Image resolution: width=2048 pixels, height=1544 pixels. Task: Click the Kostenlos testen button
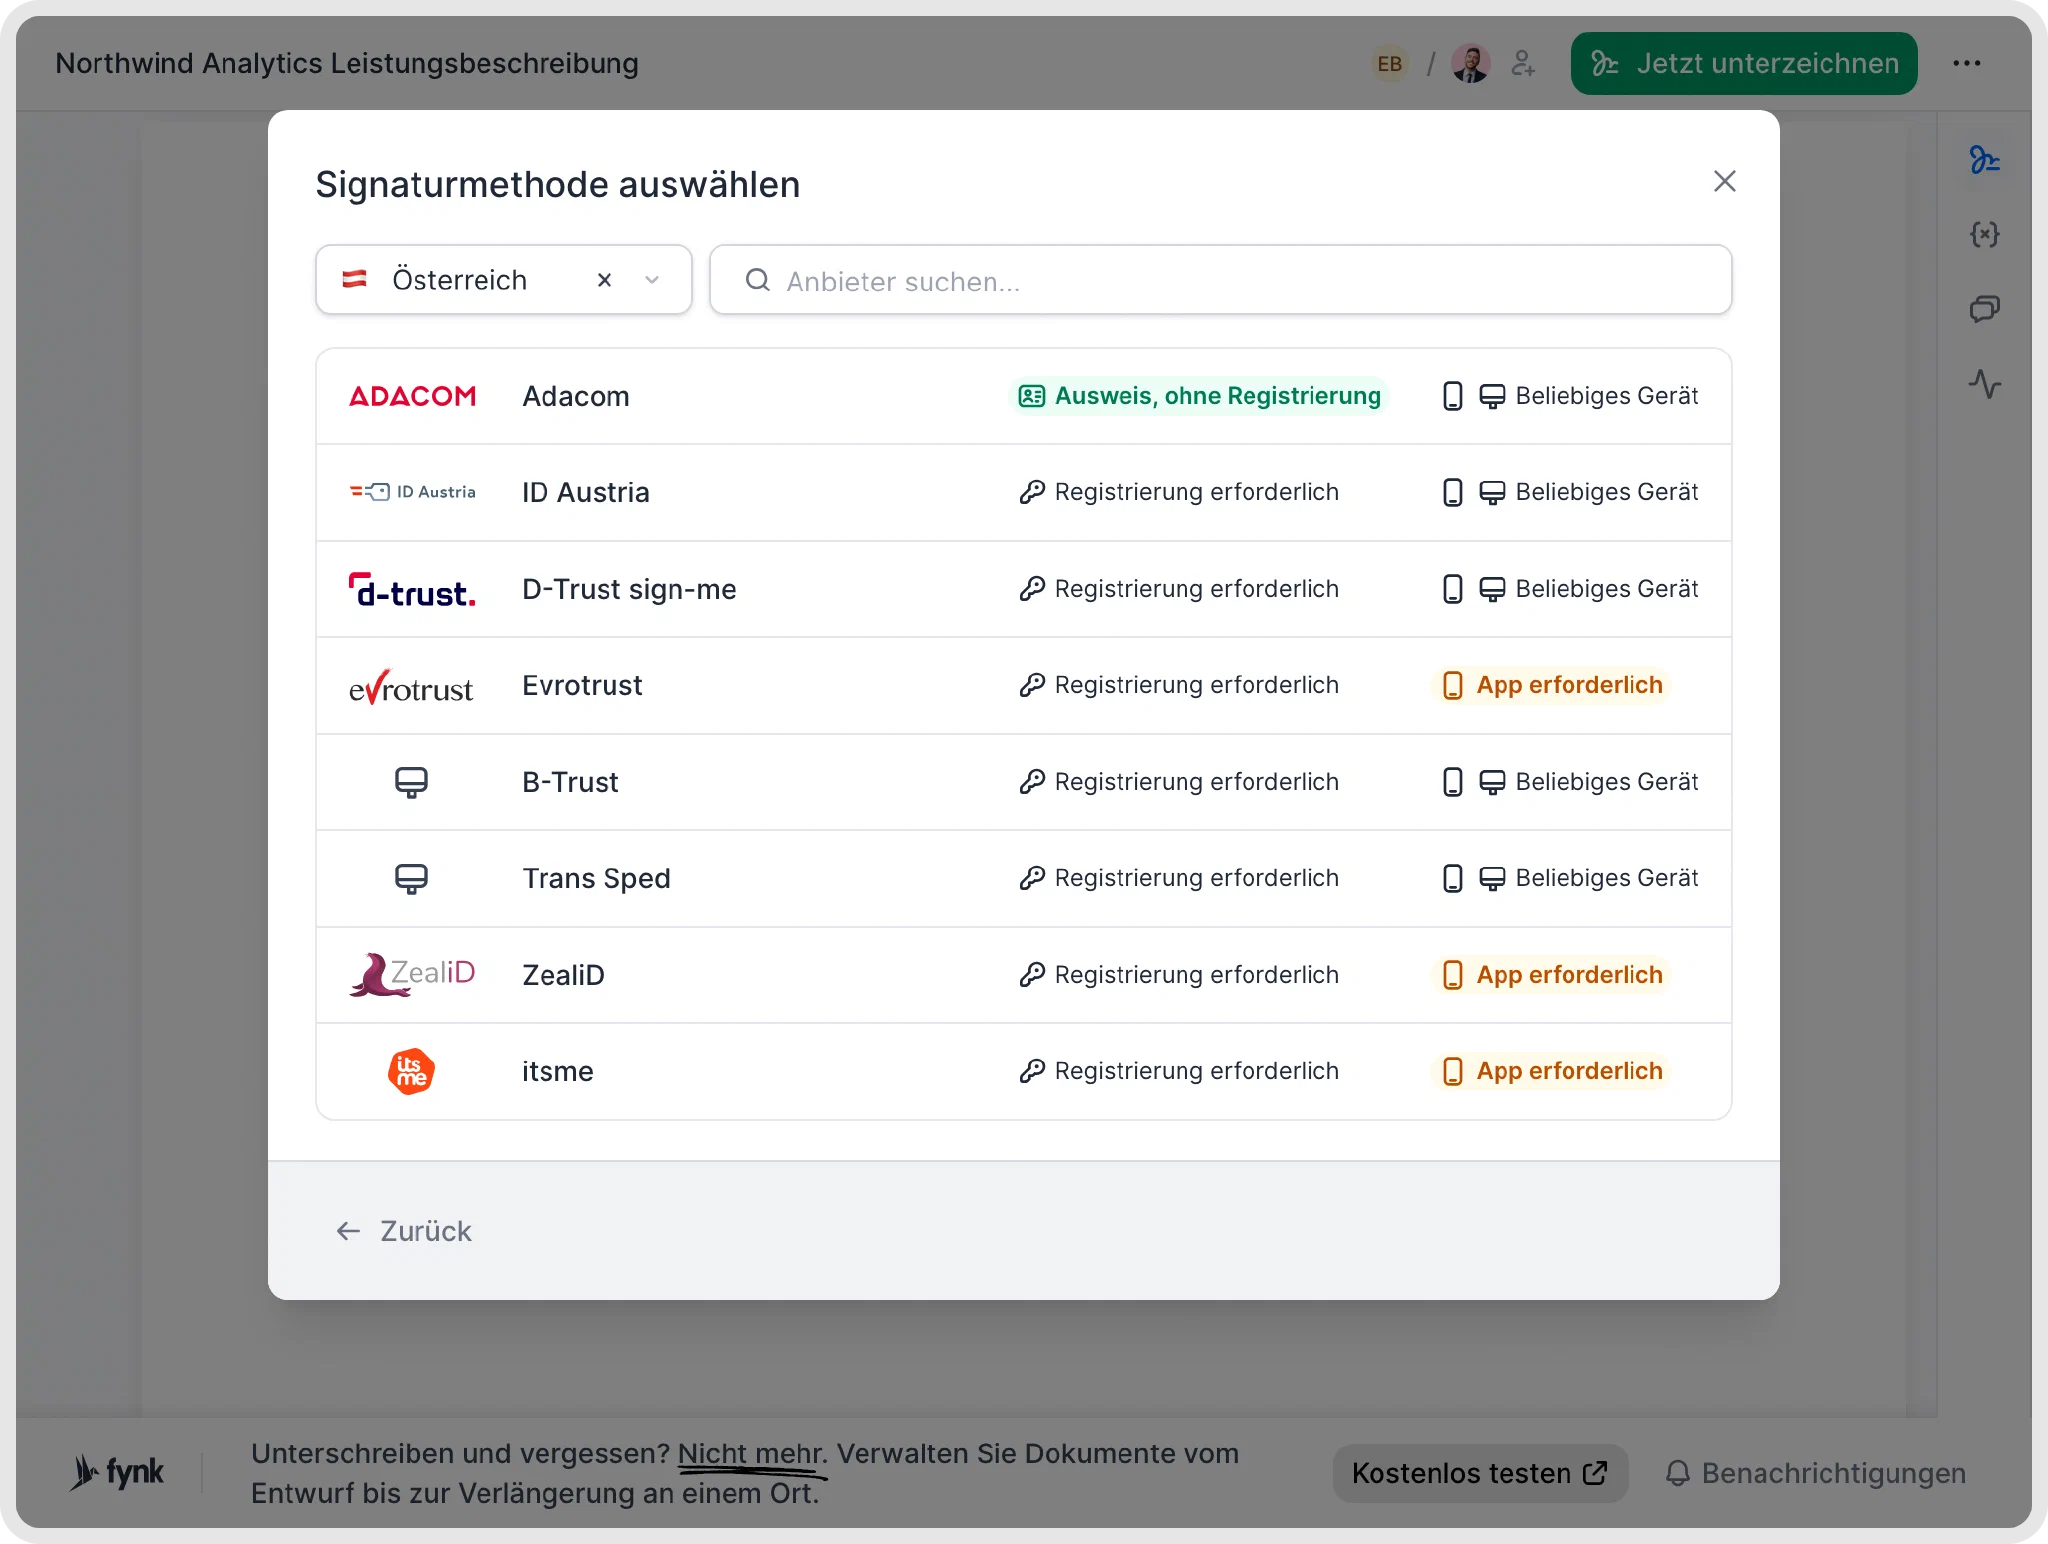pos(1480,1473)
